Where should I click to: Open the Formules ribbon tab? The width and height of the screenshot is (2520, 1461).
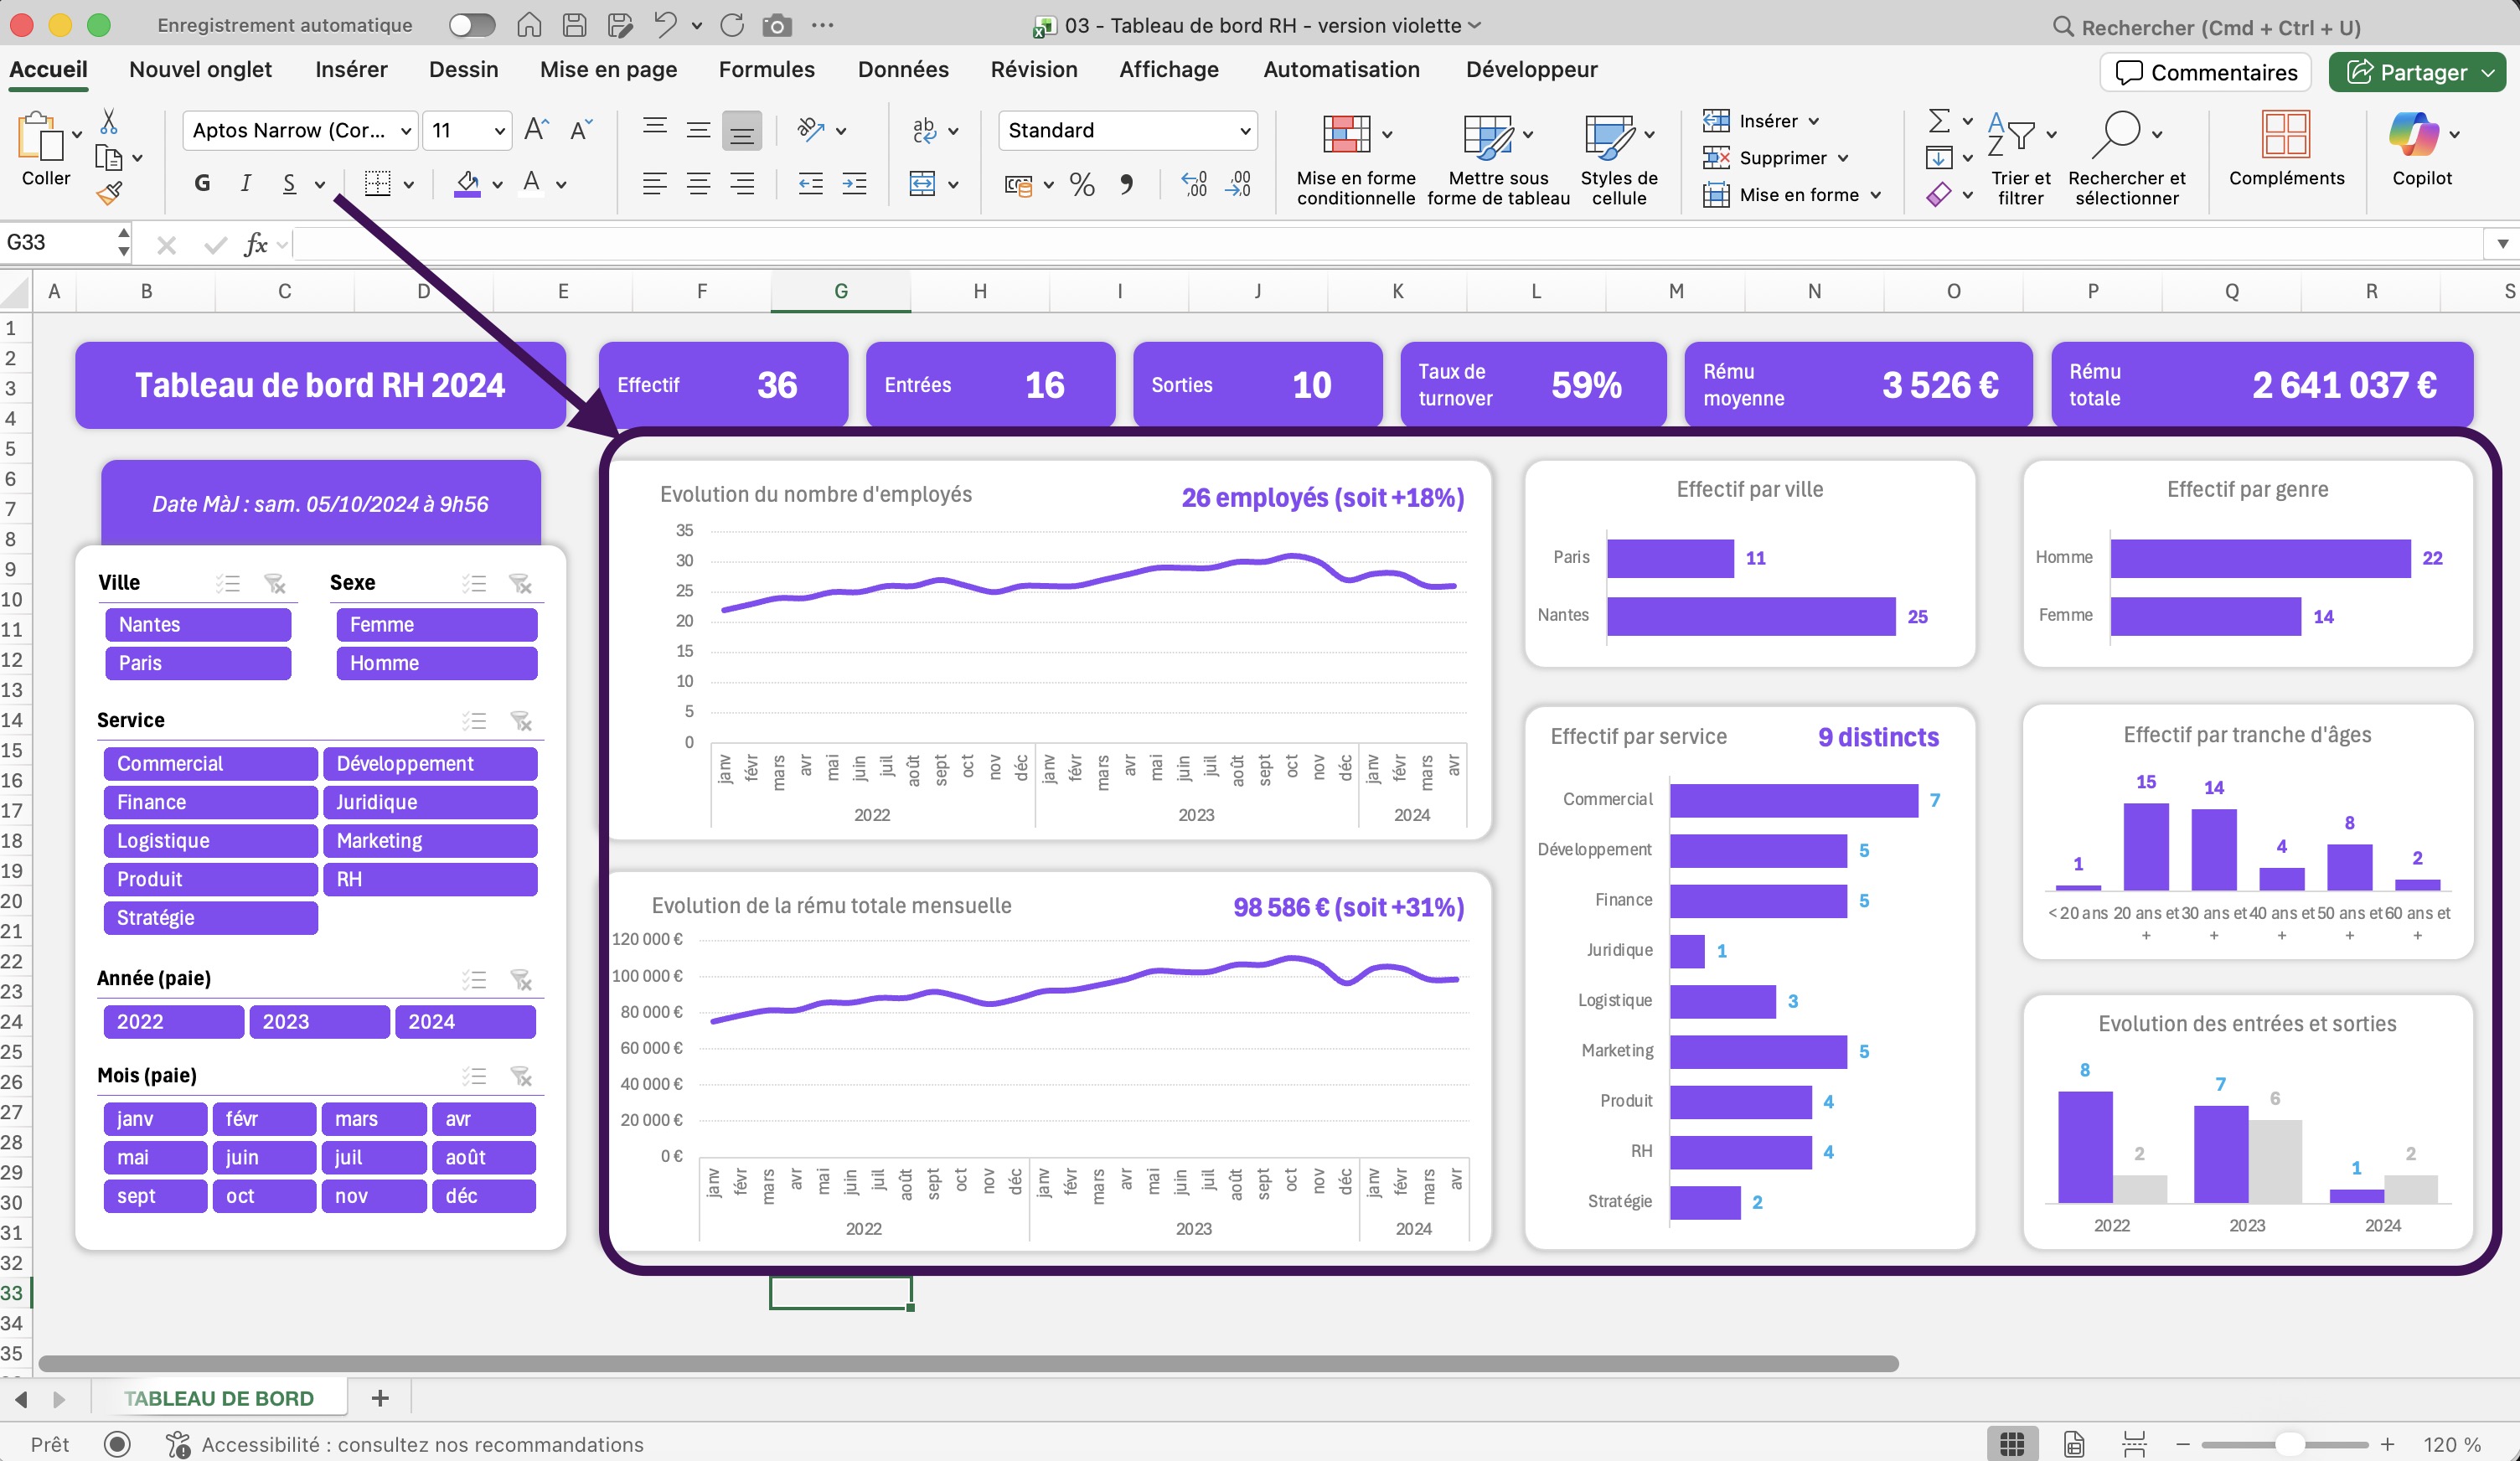pos(766,70)
